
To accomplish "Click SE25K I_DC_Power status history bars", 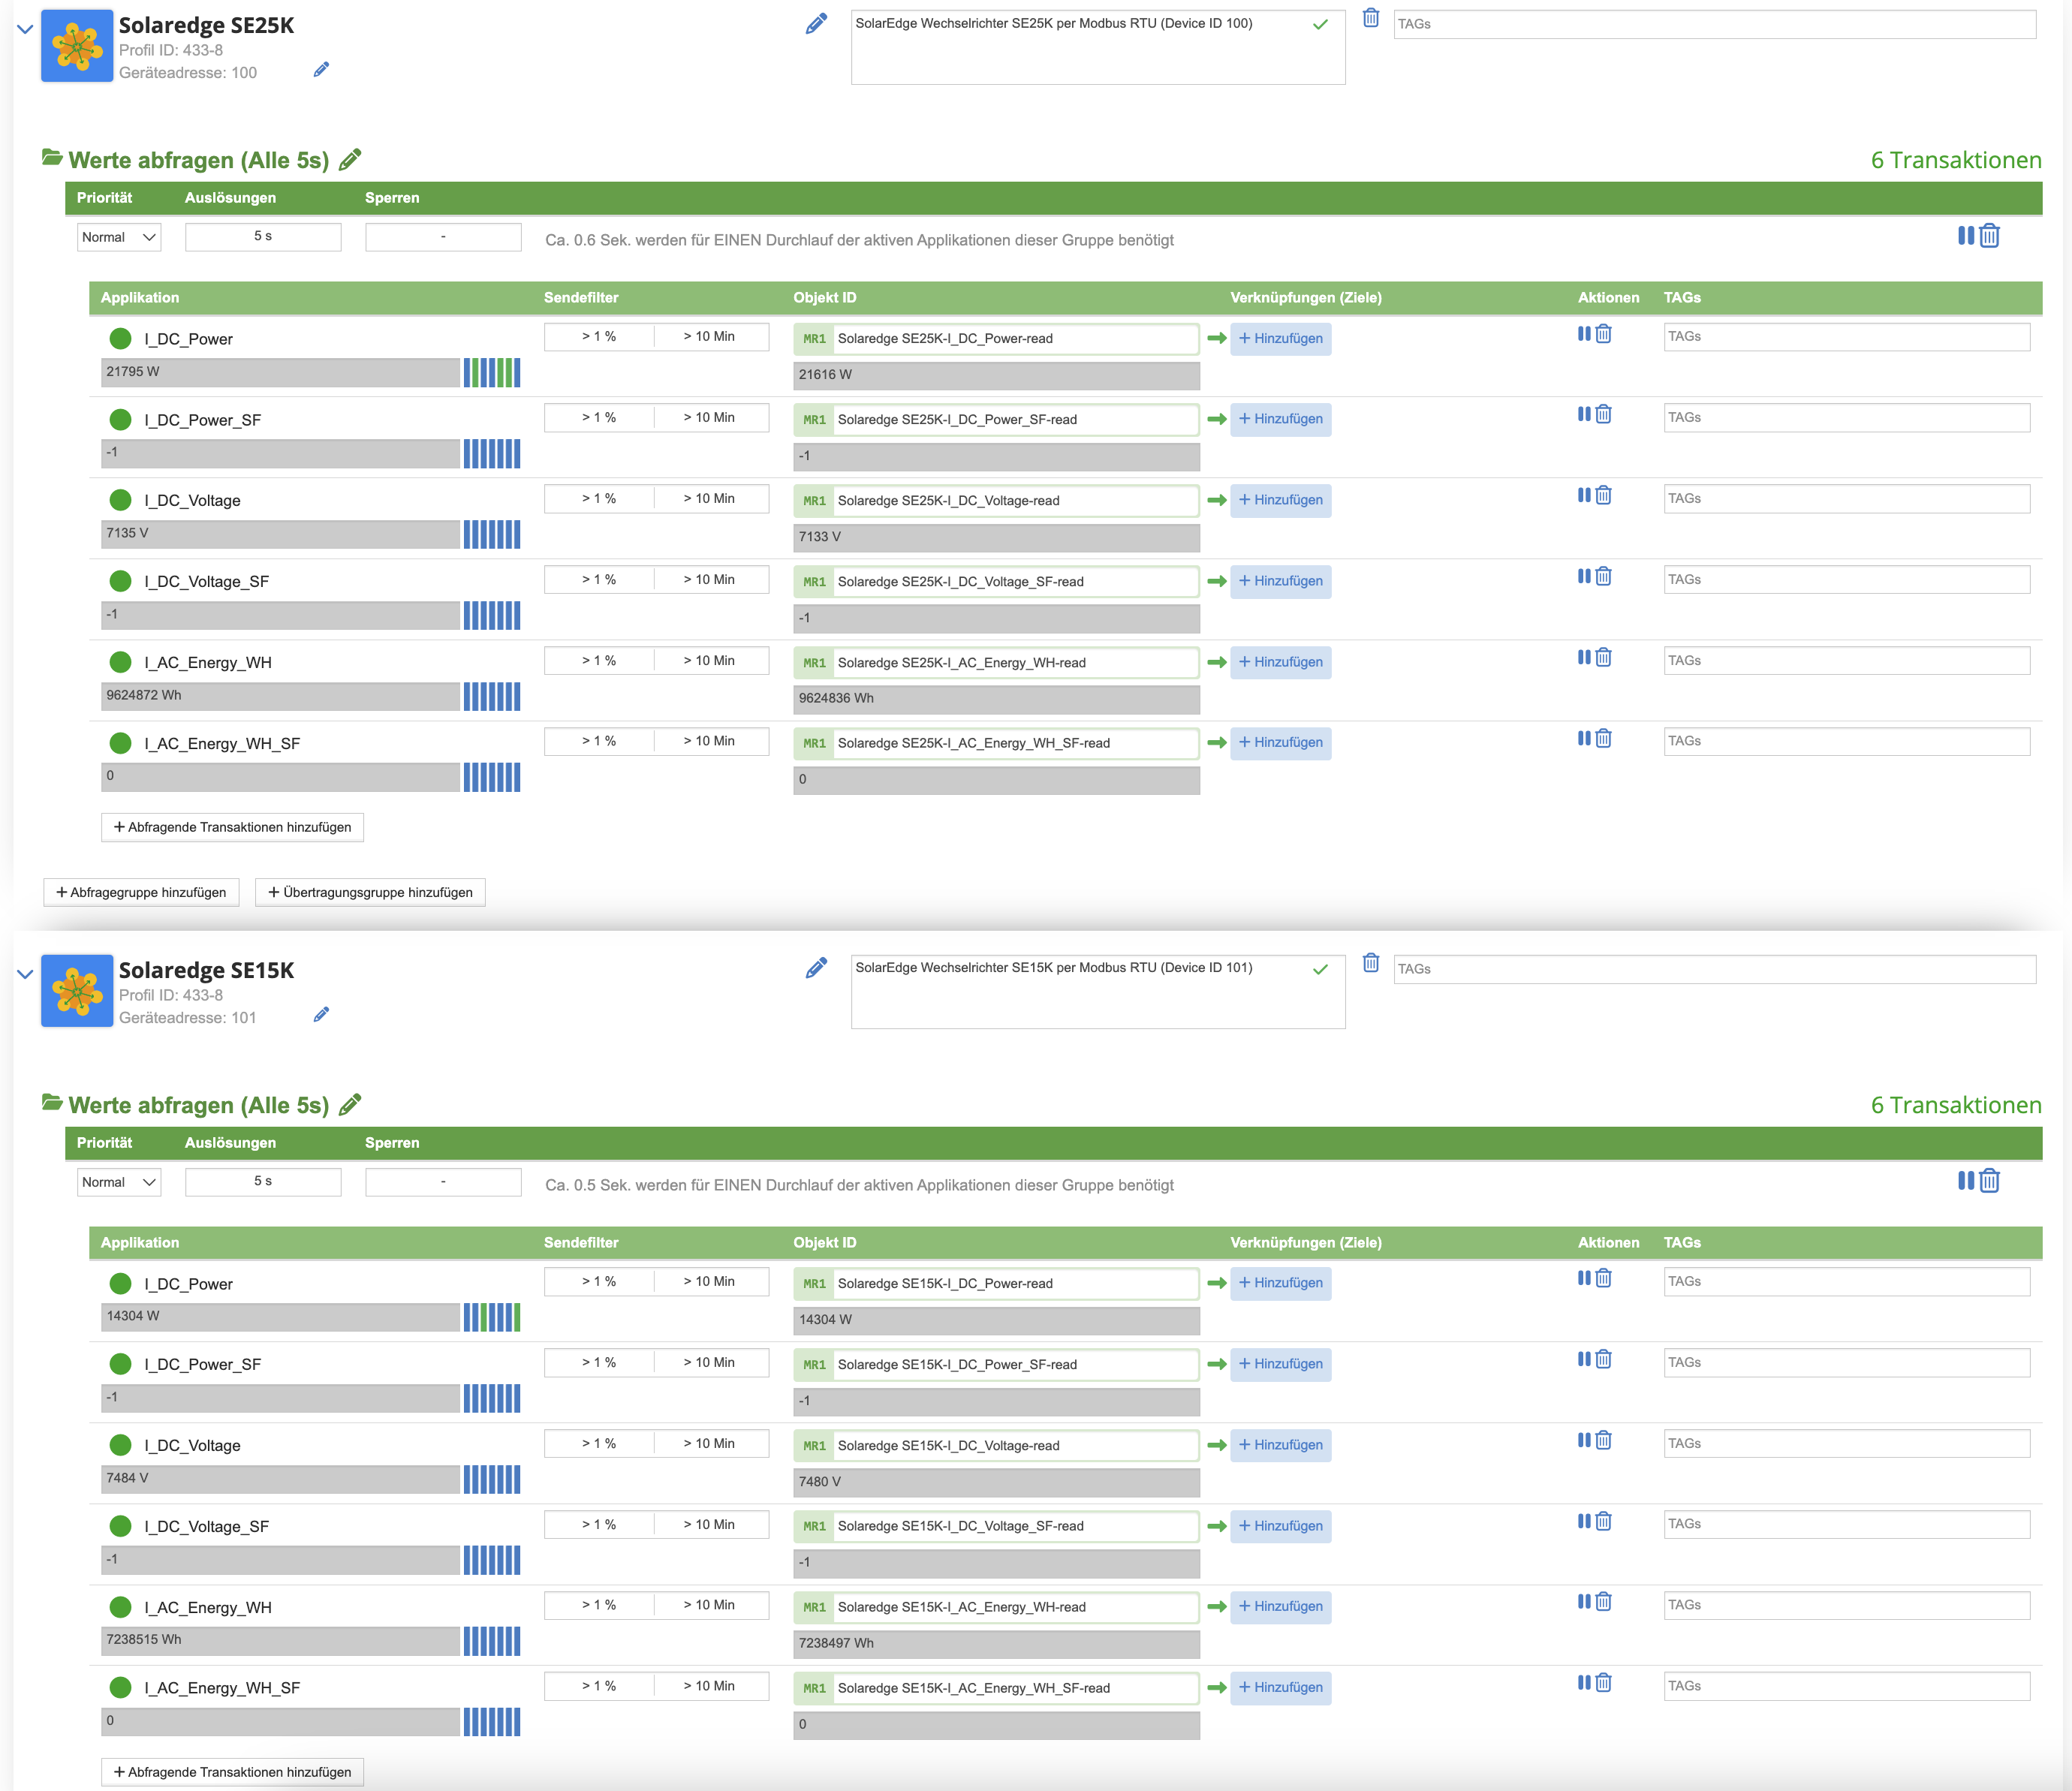I will point(491,373).
